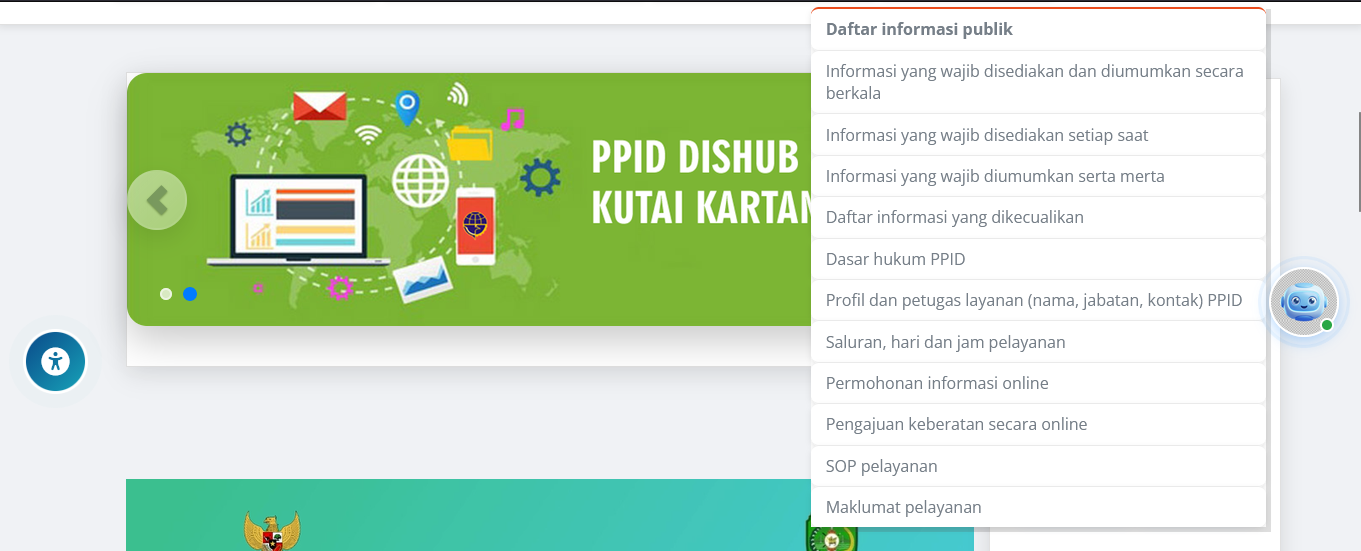Open Daftar informasi yang dikecualikan
This screenshot has height=551, width=1361.
click(x=1038, y=217)
